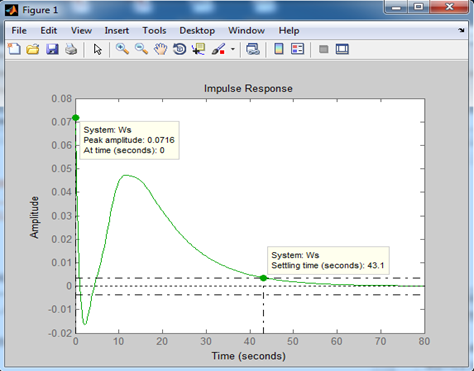Toggle the Insert Legend button
Screen dimensions: 474x371
(x=298, y=49)
